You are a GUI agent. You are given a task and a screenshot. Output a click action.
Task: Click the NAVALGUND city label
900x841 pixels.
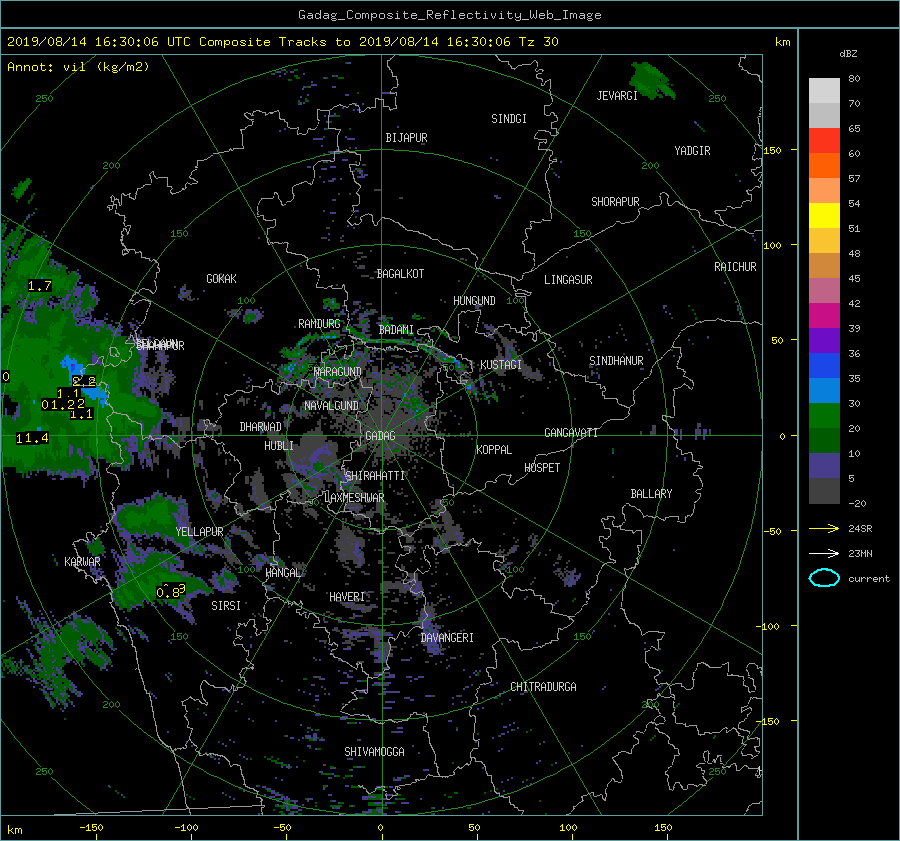[331, 406]
